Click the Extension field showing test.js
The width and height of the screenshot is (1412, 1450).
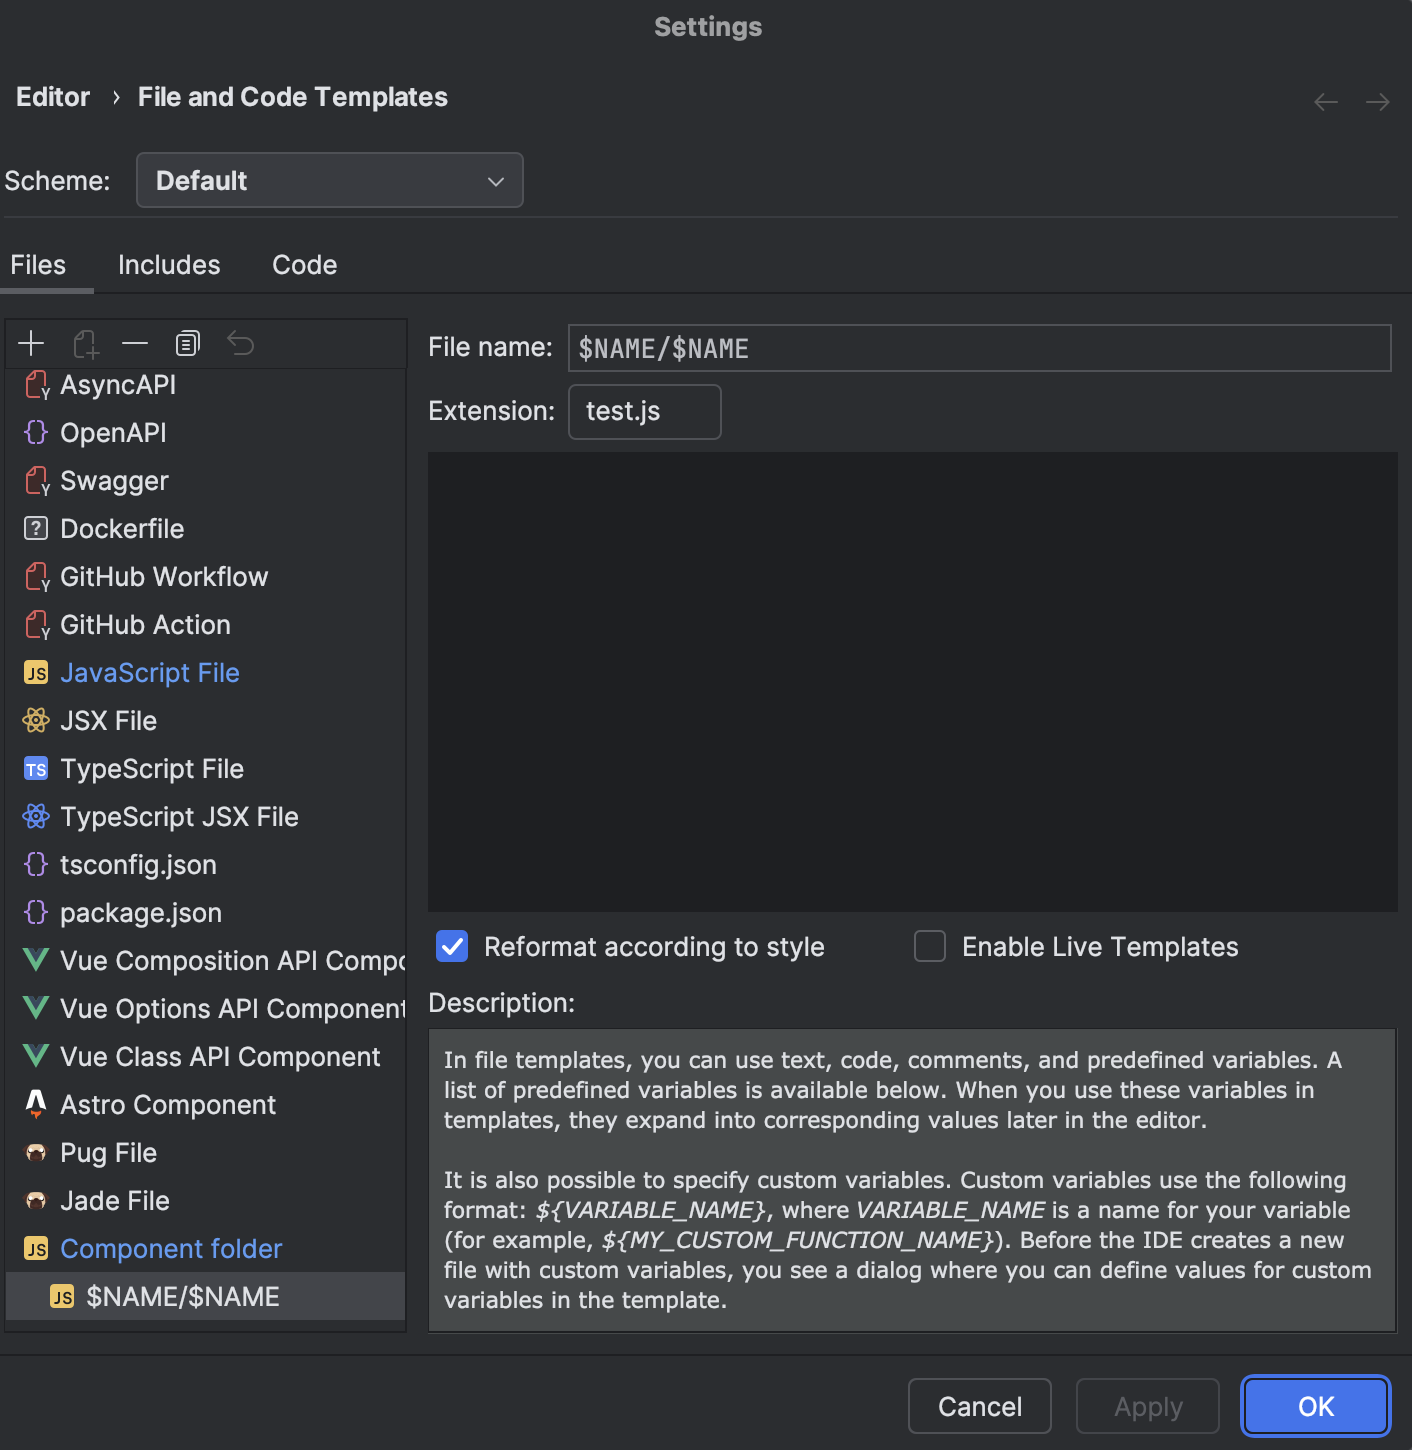click(x=645, y=411)
